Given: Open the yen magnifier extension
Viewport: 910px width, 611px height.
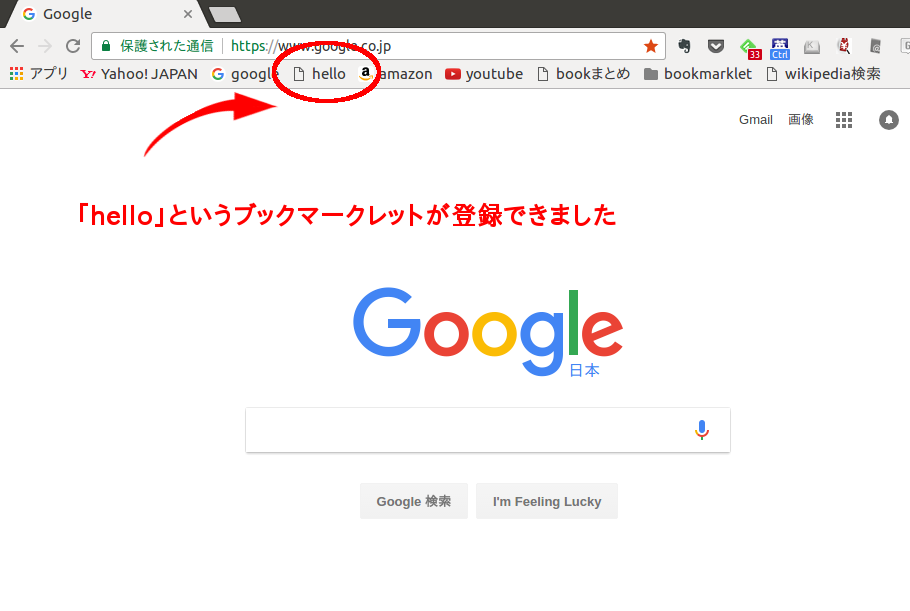Looking at the screenshot, I should tap(844, 46).
